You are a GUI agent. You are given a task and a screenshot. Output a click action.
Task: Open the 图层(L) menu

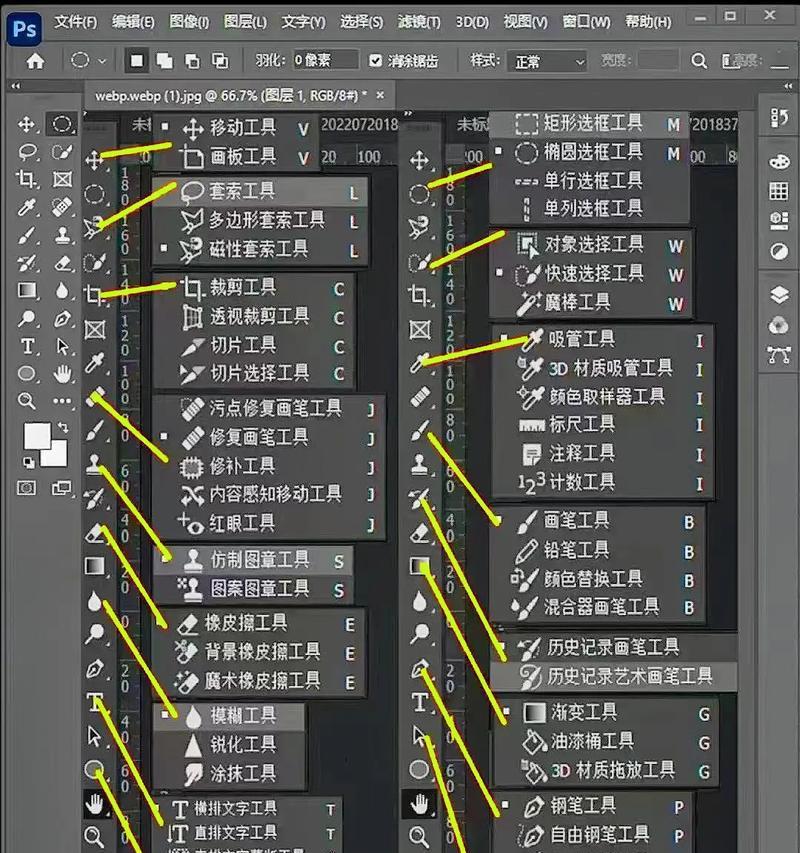[245, 22]
